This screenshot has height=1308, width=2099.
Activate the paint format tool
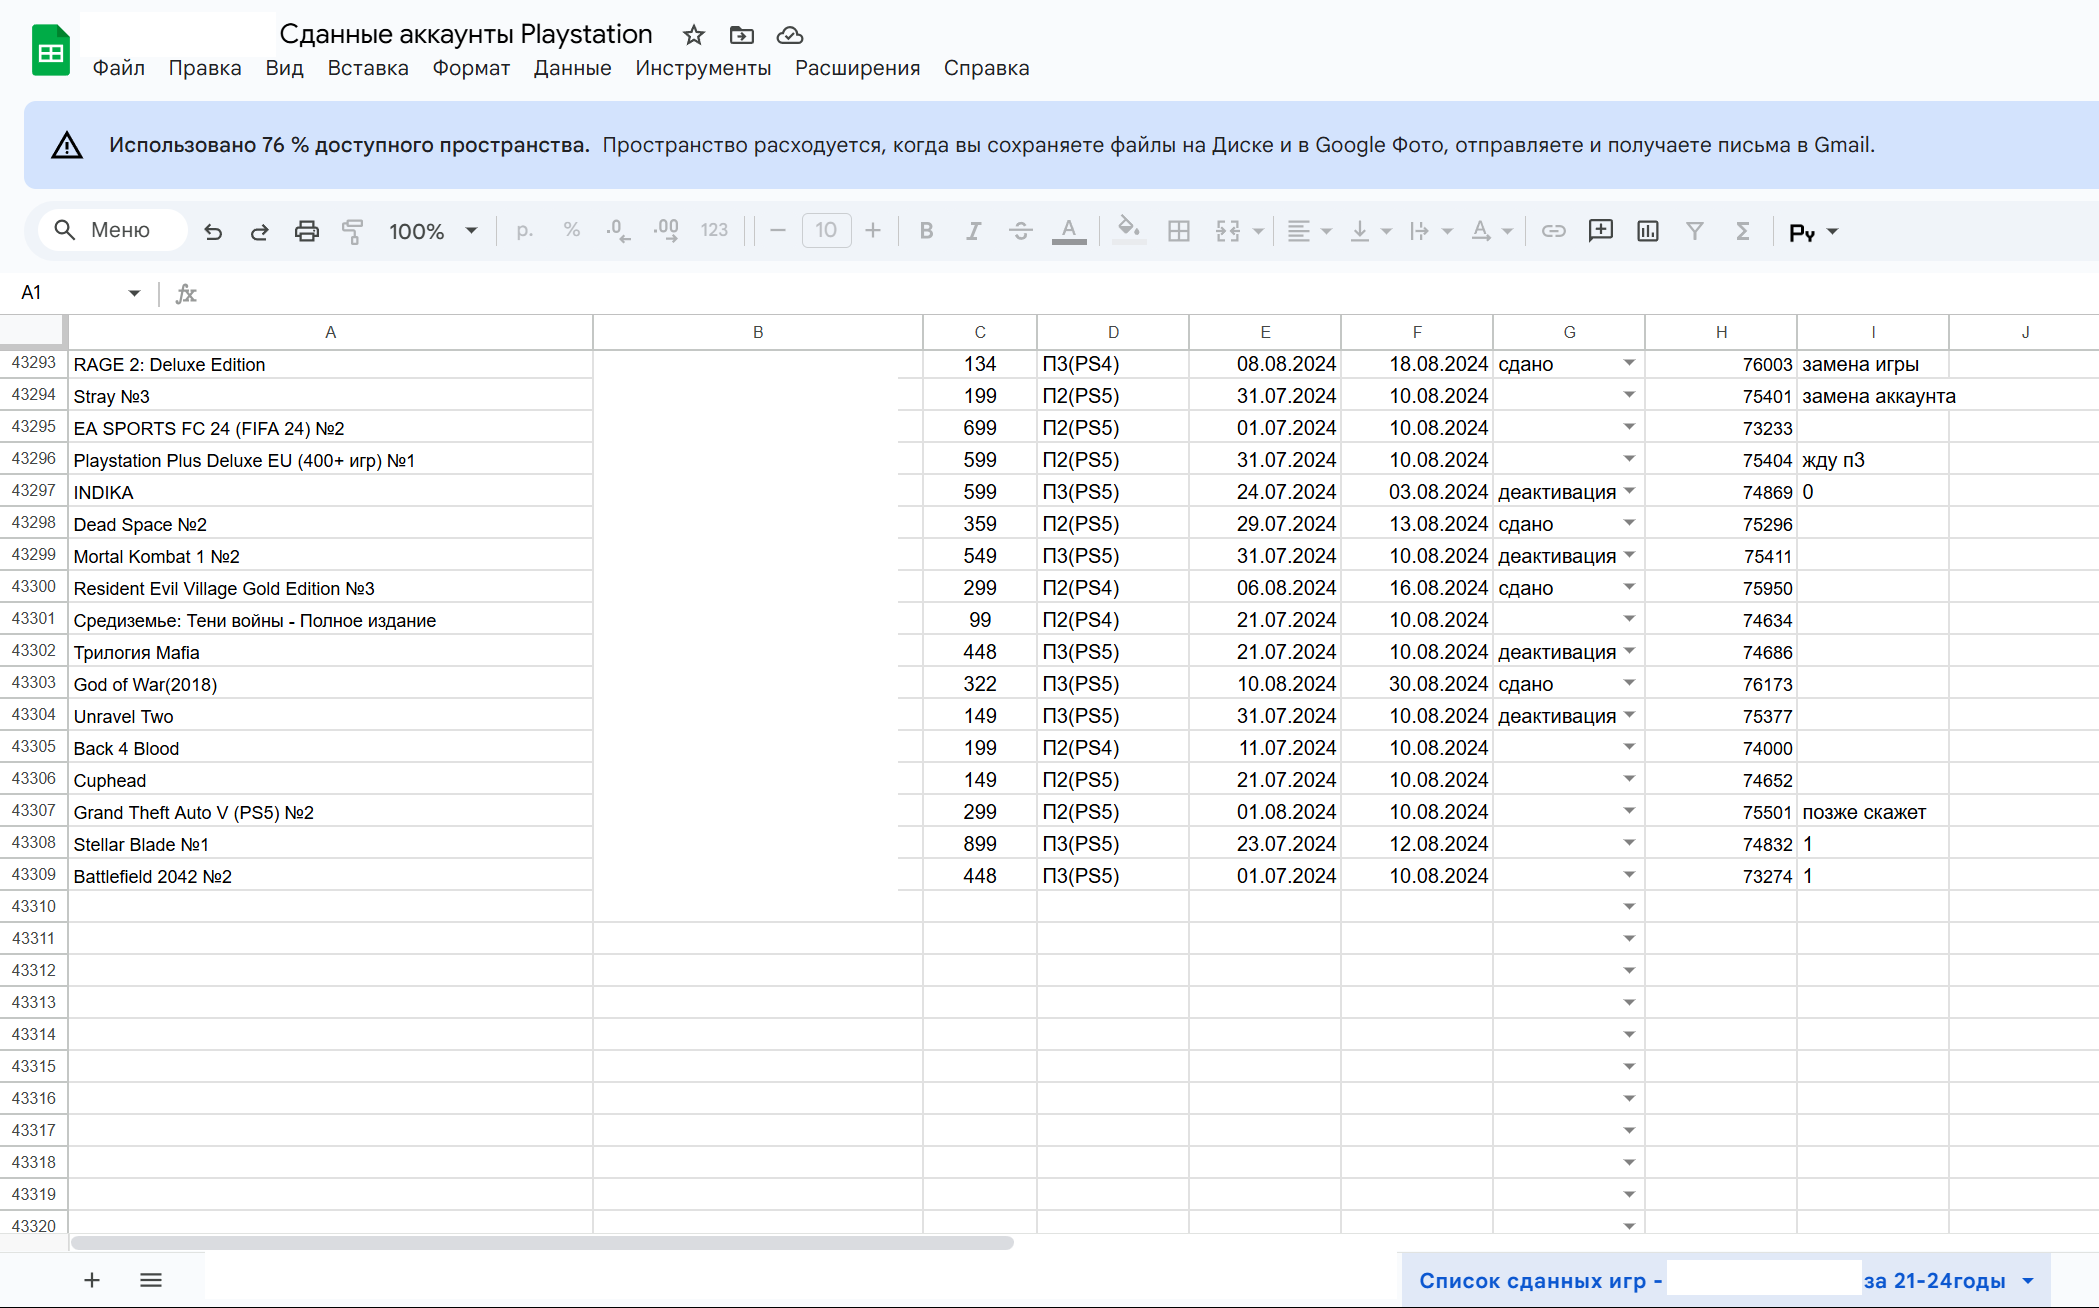point(353,231)
